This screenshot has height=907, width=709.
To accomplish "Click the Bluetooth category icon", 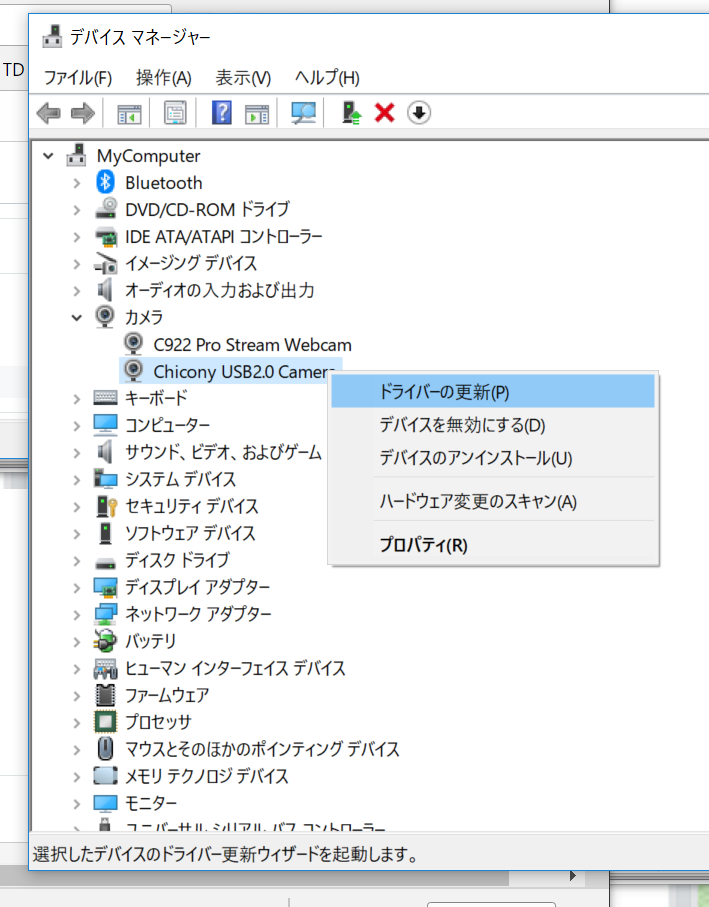I will [105, 183].
